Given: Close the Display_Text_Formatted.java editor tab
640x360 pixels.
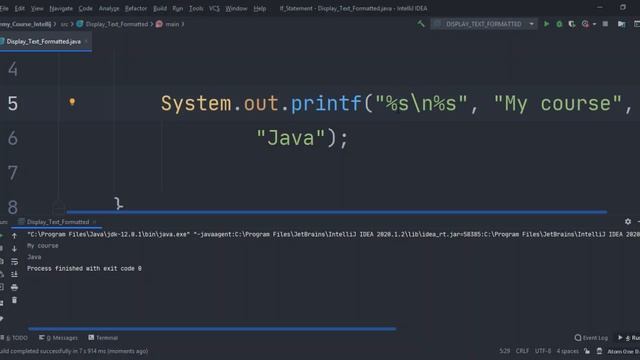Looking at the screenshot, I should point(86,42).
